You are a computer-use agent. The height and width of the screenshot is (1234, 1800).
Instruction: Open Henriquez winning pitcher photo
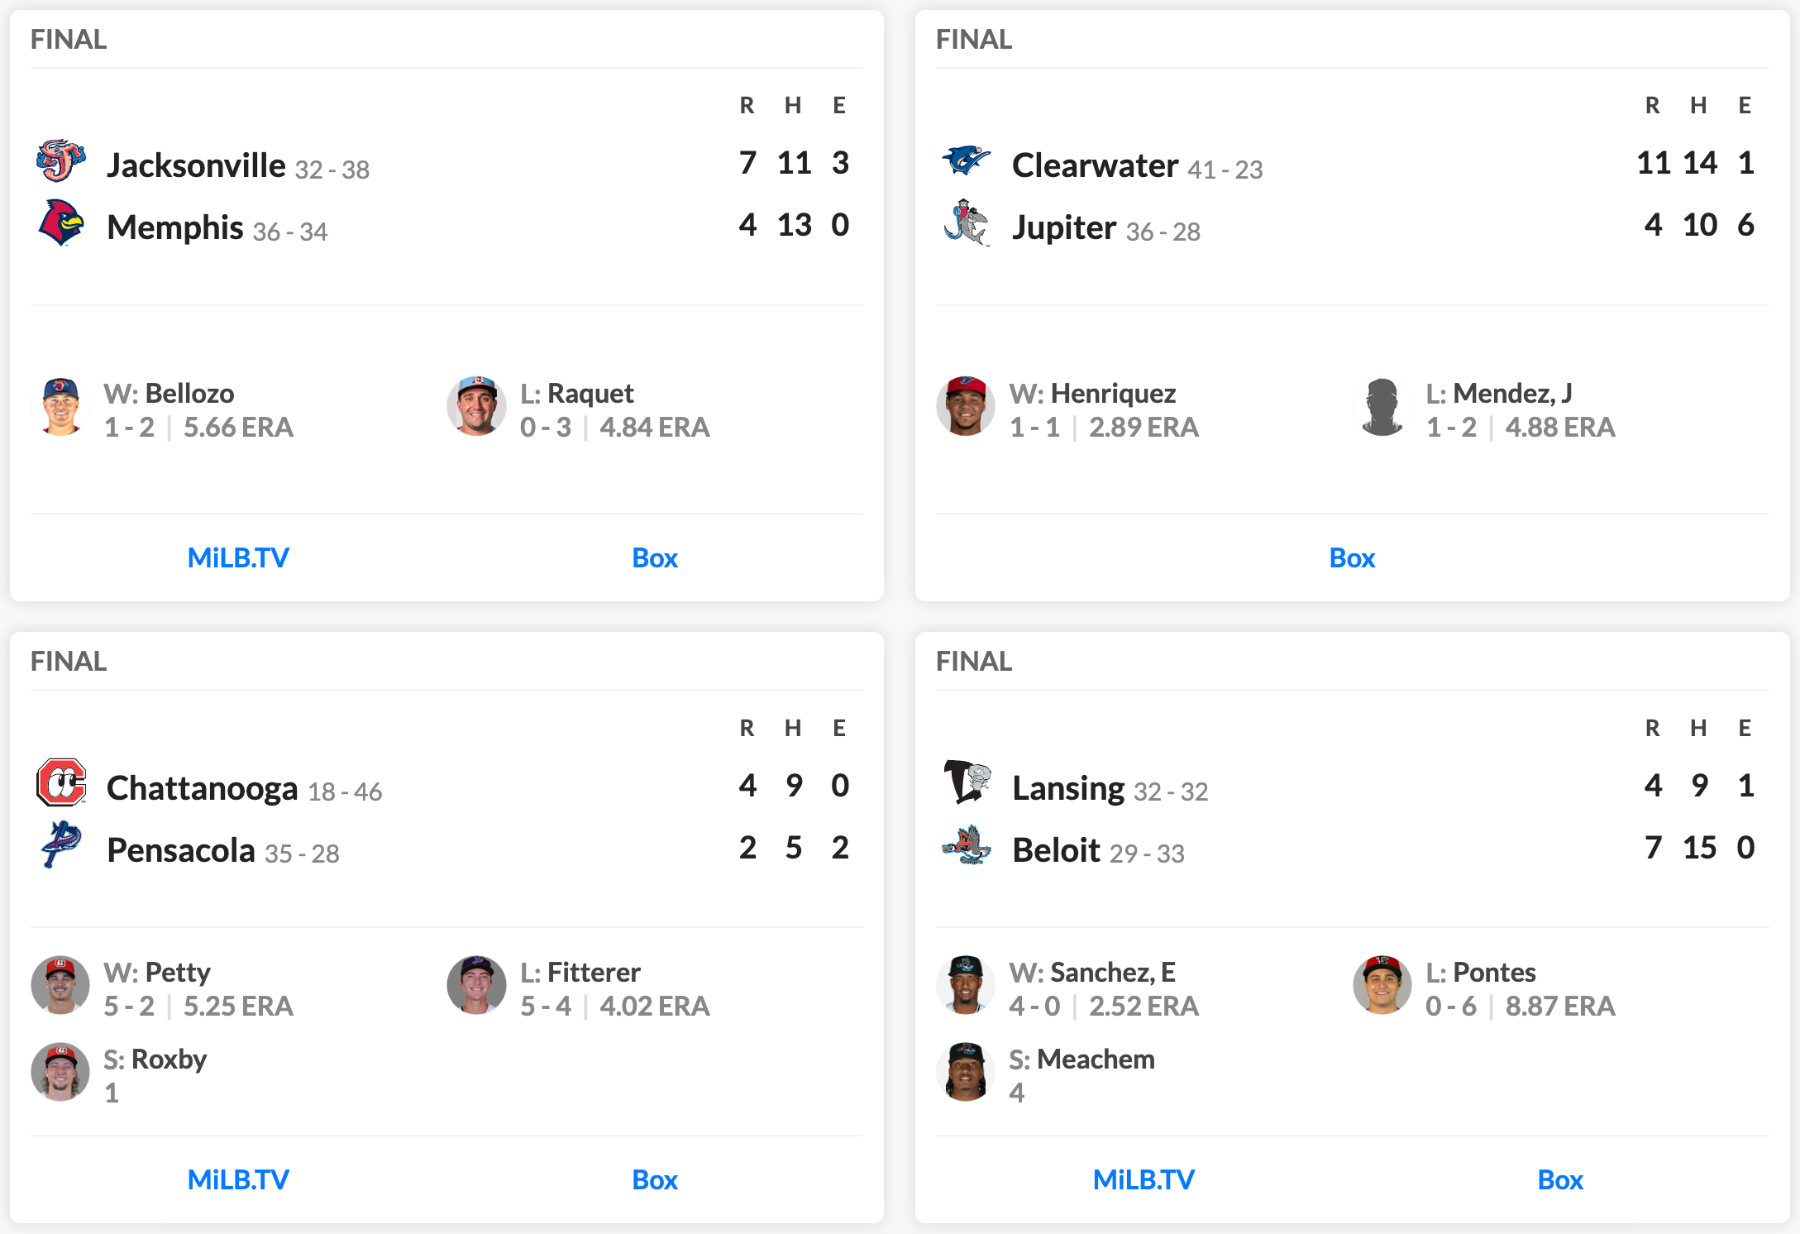(x=966, y=406)
